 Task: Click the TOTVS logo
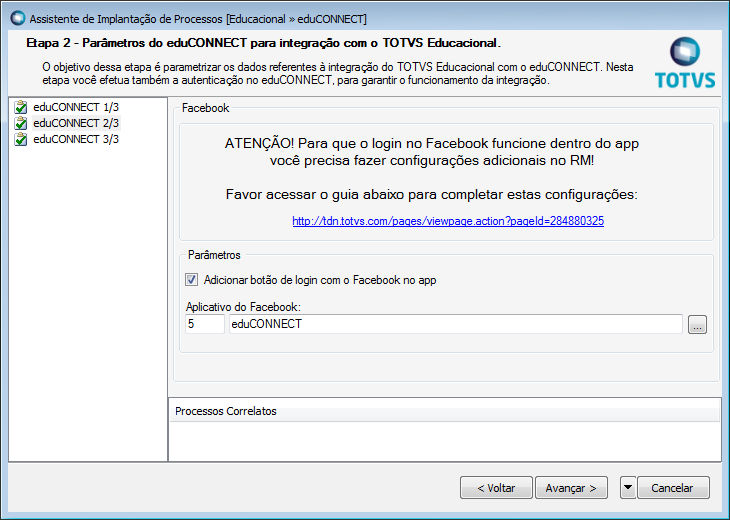(685, 62)
